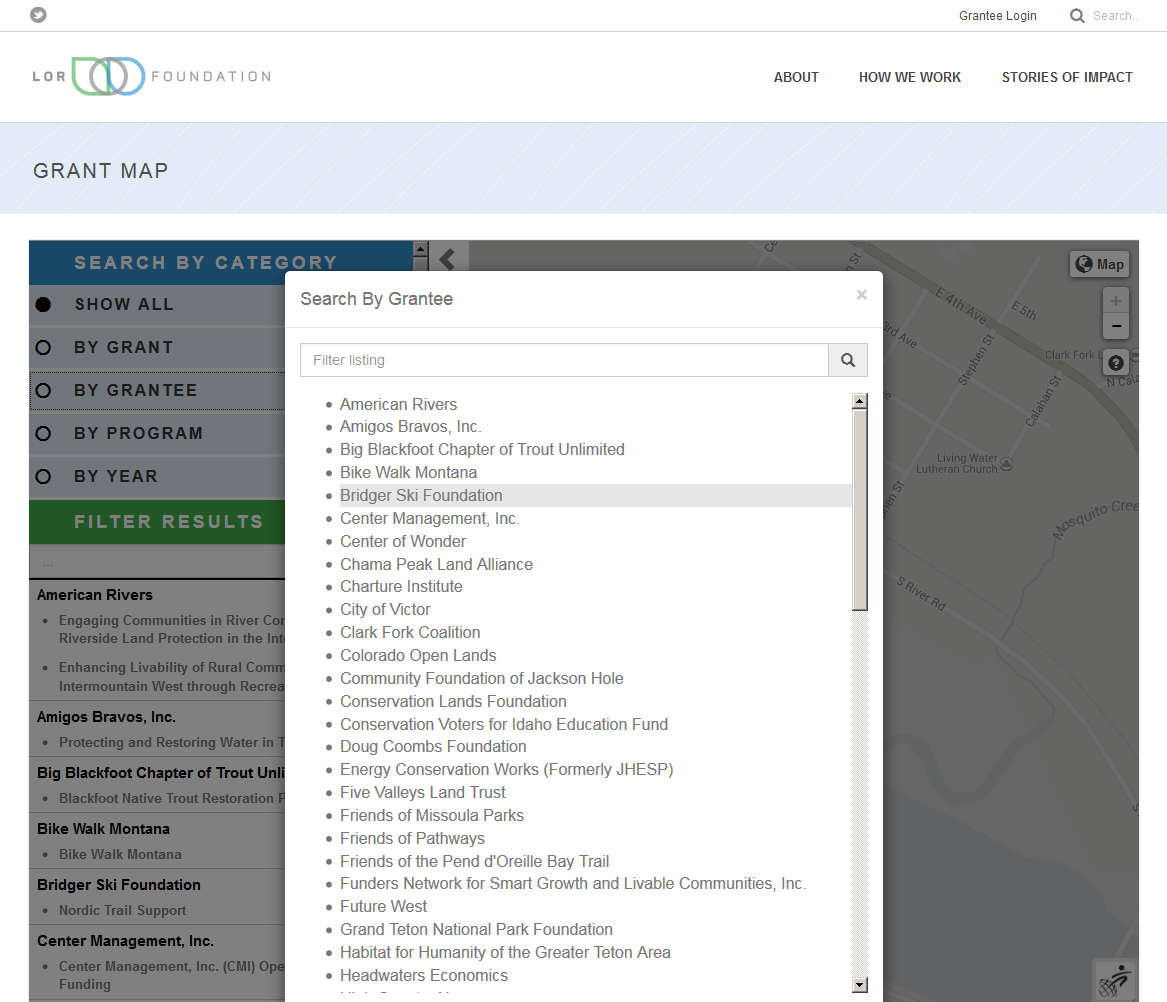Zoom in the map with plus
Screen dimensions: 1167x1002
tap(1116, 301)
